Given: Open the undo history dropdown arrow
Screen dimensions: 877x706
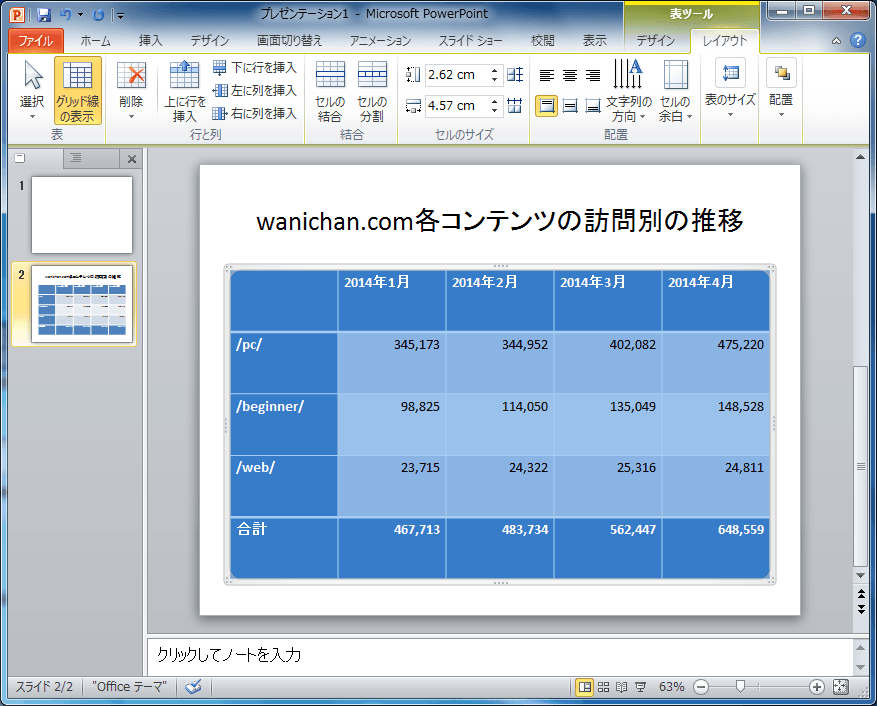Looking at the screenshot, I should coord(81,15).
